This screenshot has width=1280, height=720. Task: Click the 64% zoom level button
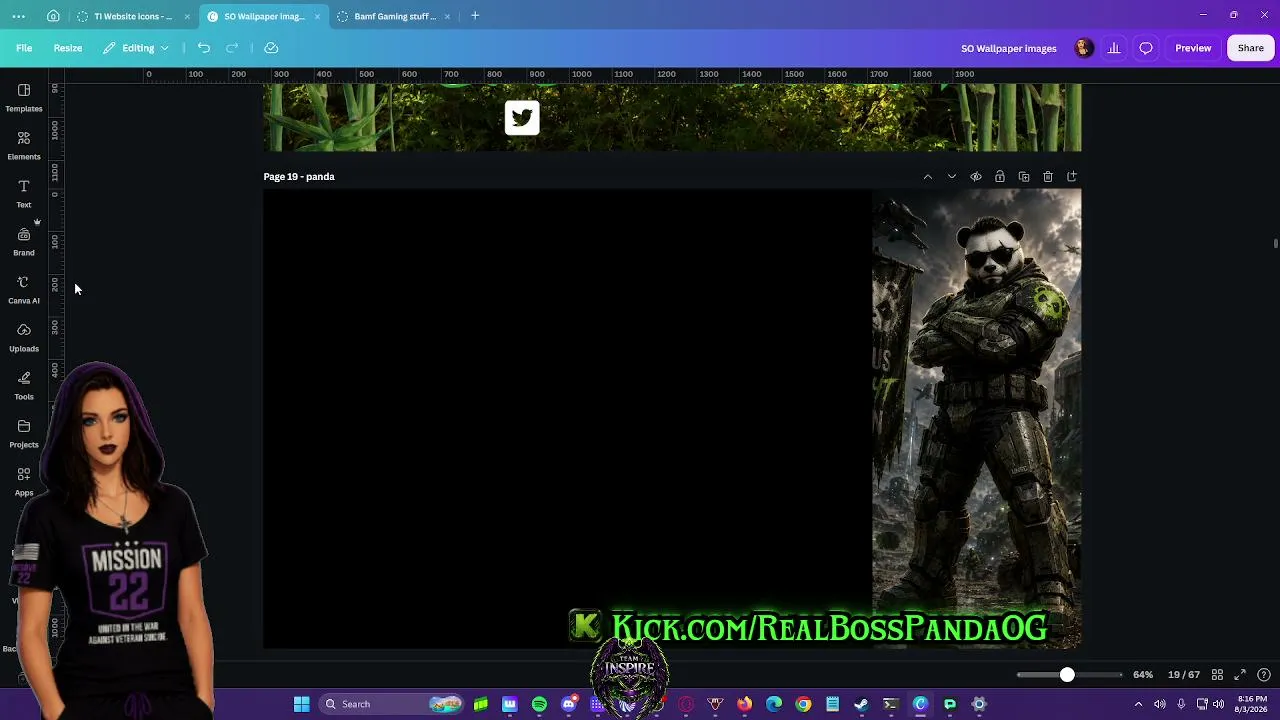[x=1143, y=675]
